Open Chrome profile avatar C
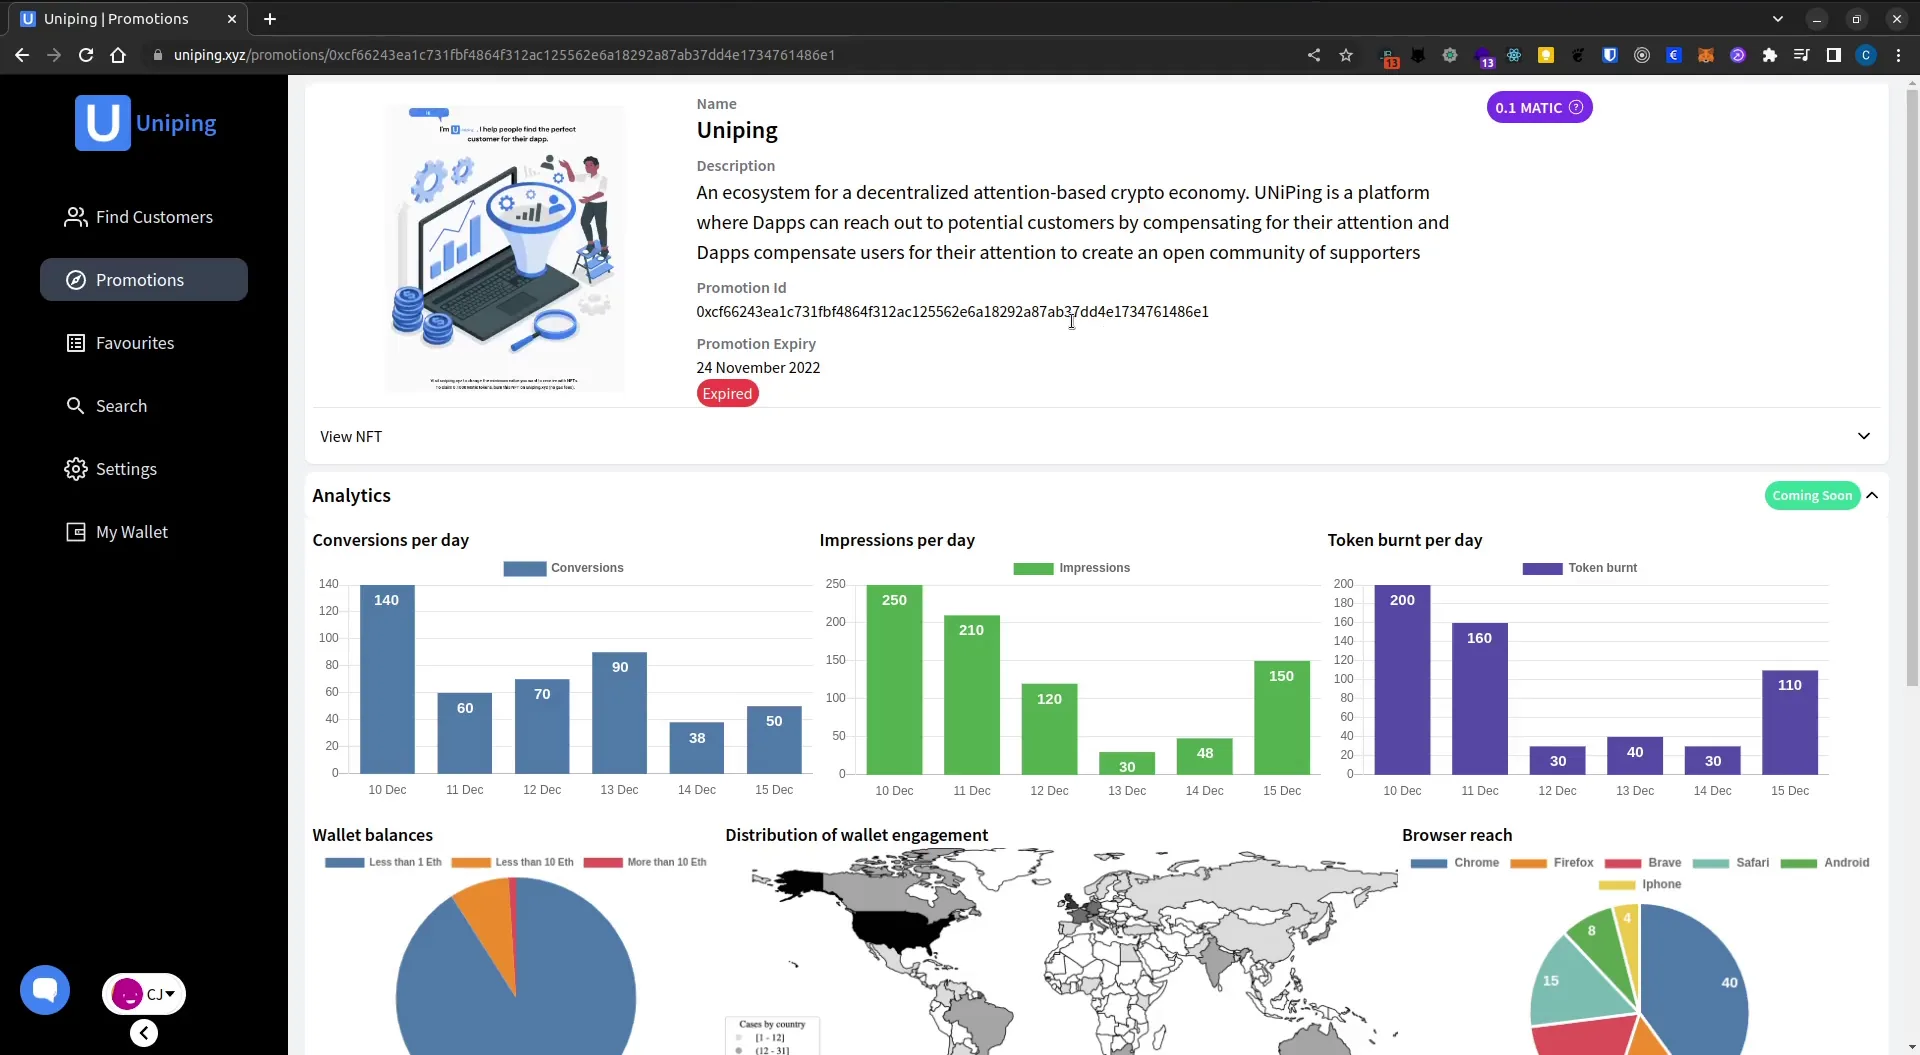 click(x=1866, y=55)
